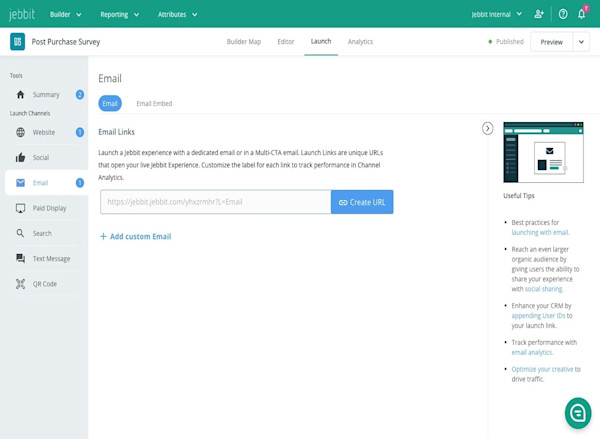Select Summary in the sidebar
The height and width of the screenshot is (439, 600).
pyautogui.click(x=46, y=95)
